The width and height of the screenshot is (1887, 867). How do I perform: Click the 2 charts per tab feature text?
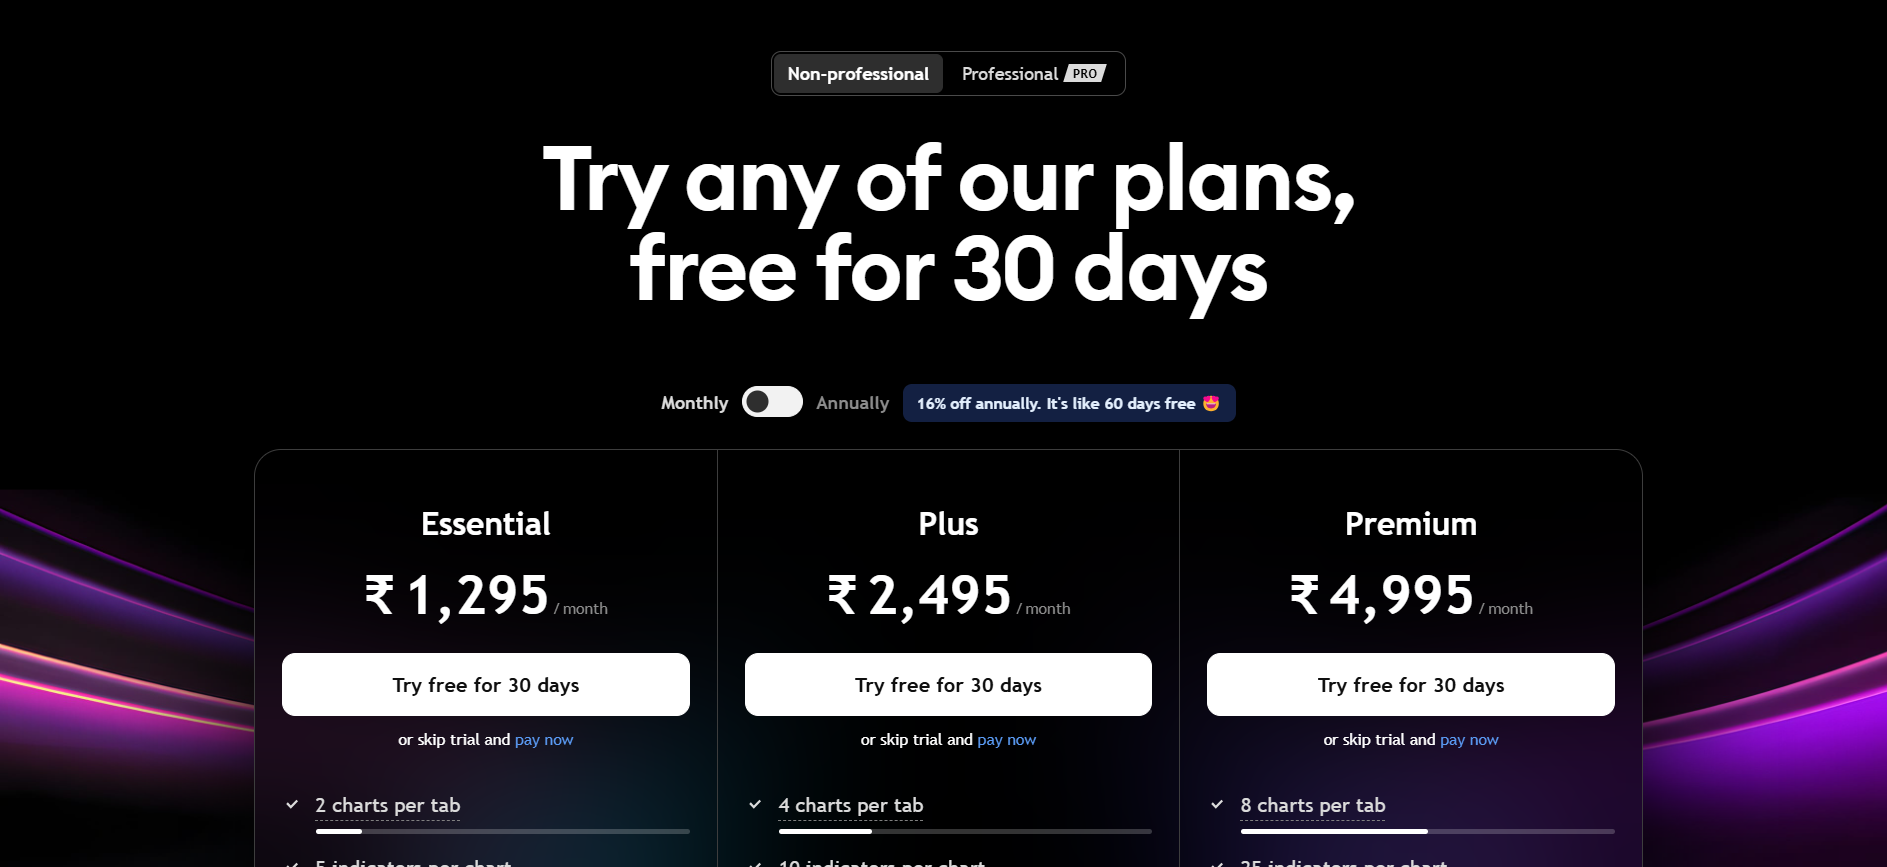388,805
